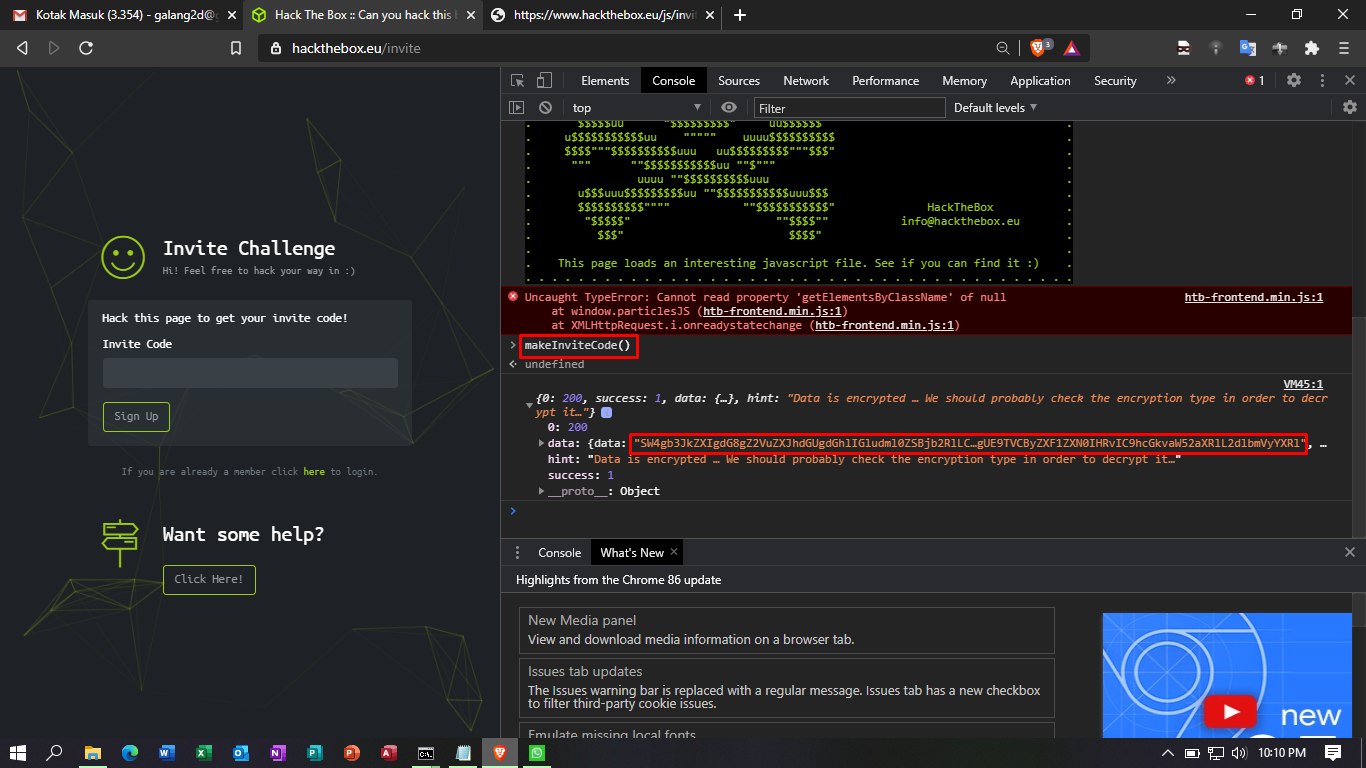Close the DevTools panel

click(1349, 81)
